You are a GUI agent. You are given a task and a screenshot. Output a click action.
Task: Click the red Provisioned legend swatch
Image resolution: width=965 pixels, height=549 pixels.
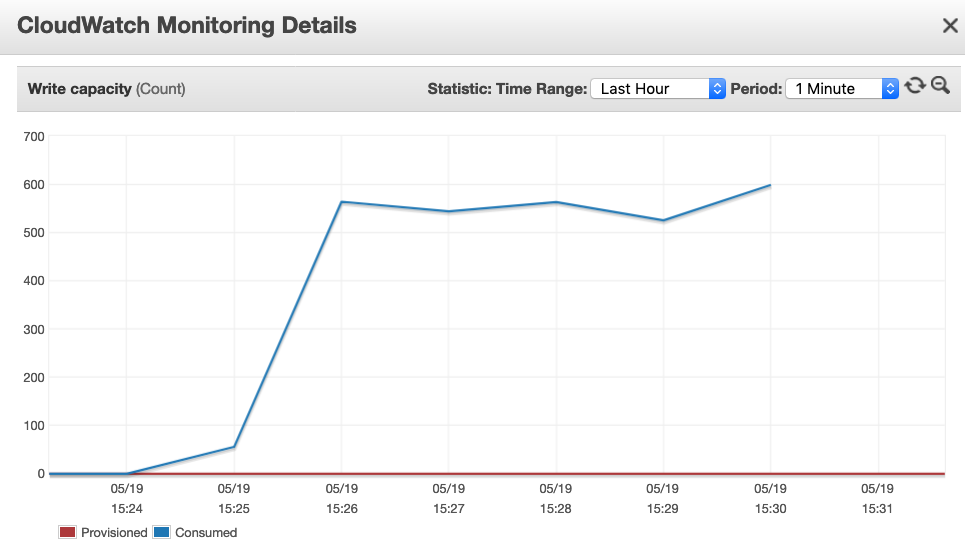(x=67, y=532)
